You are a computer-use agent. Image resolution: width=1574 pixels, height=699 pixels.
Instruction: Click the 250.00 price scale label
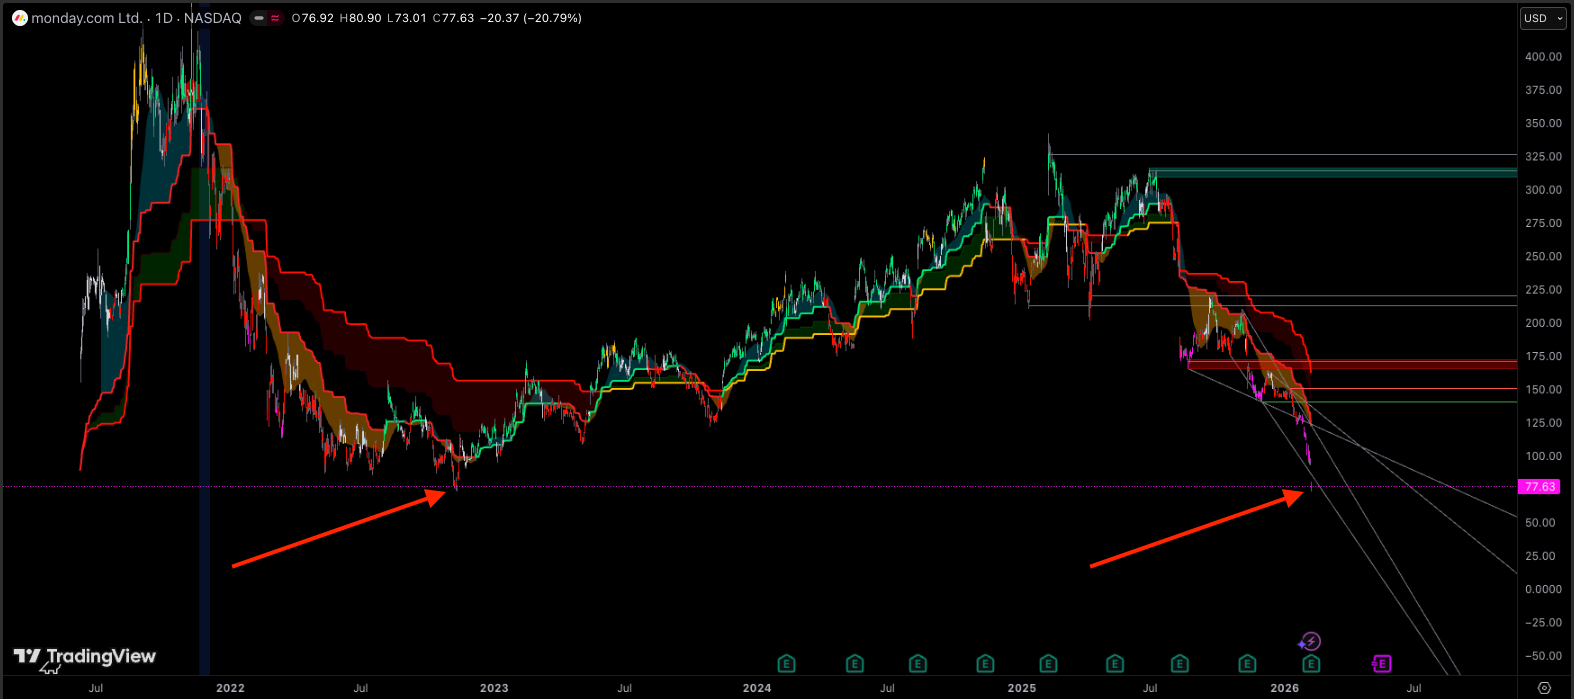pos(1543,256)
